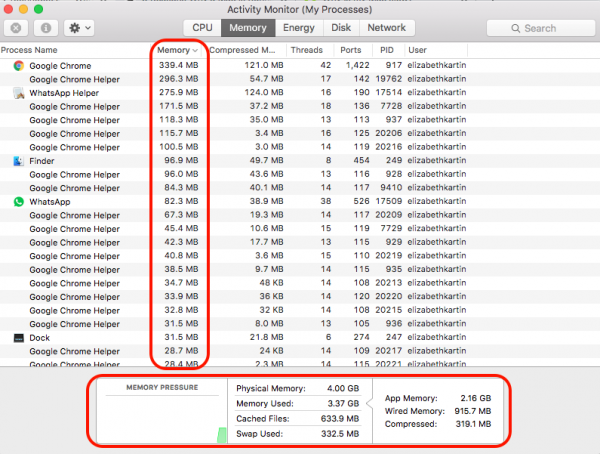Viewport: 600px width, 454px height.
Task: Click the 124.0 MB compressed memory cell
Action: [x=264, y=93]
